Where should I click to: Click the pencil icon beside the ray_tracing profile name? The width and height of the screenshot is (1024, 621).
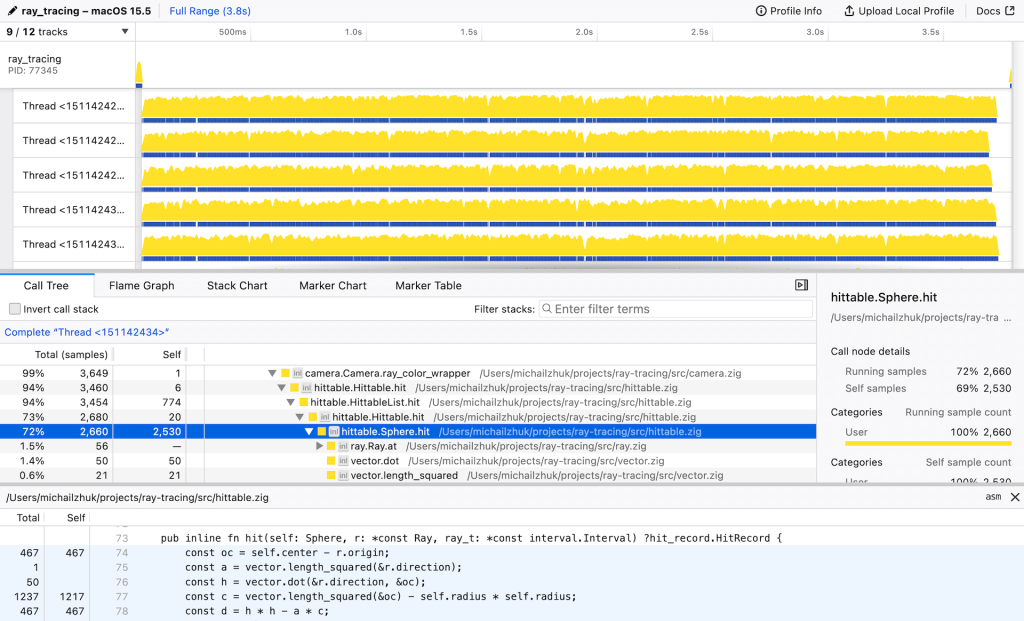pos(12,11)
